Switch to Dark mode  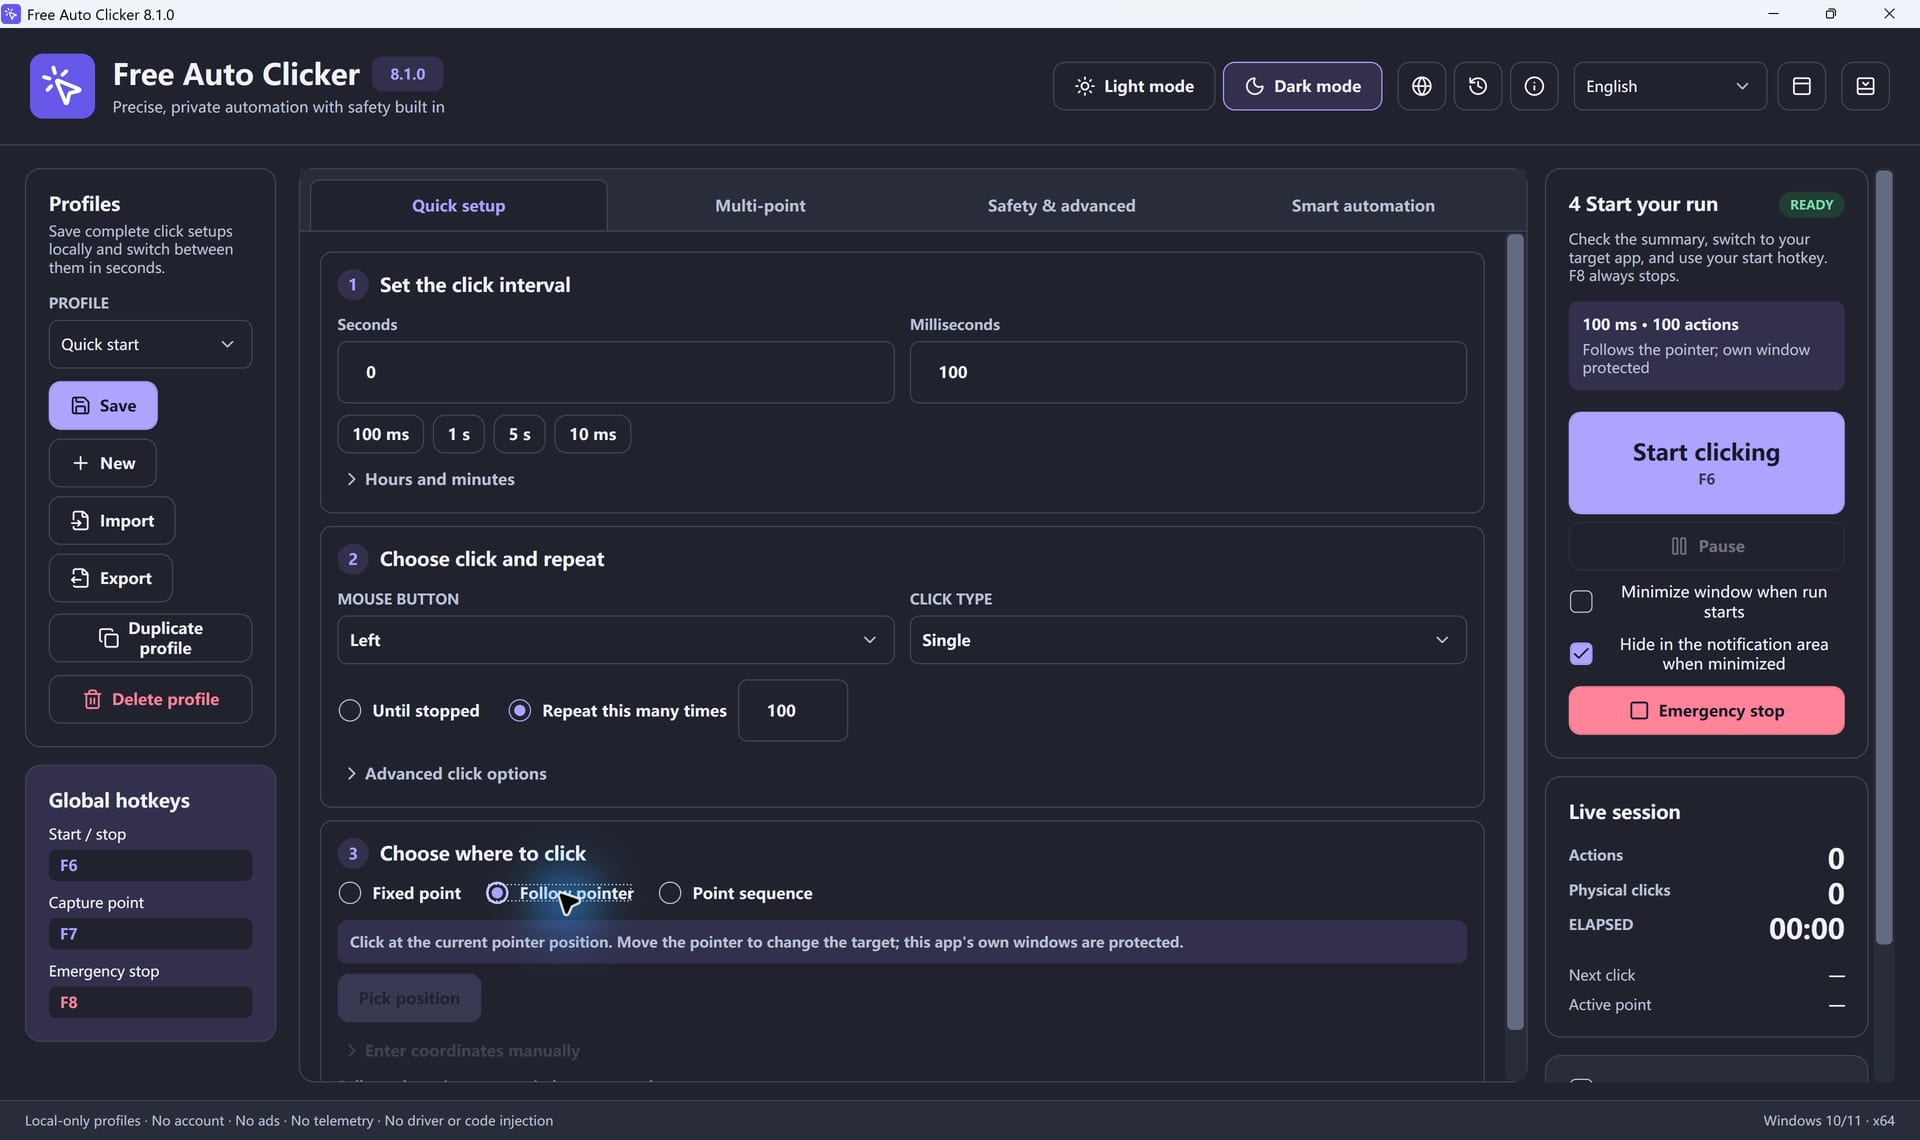coord(1302,86)
